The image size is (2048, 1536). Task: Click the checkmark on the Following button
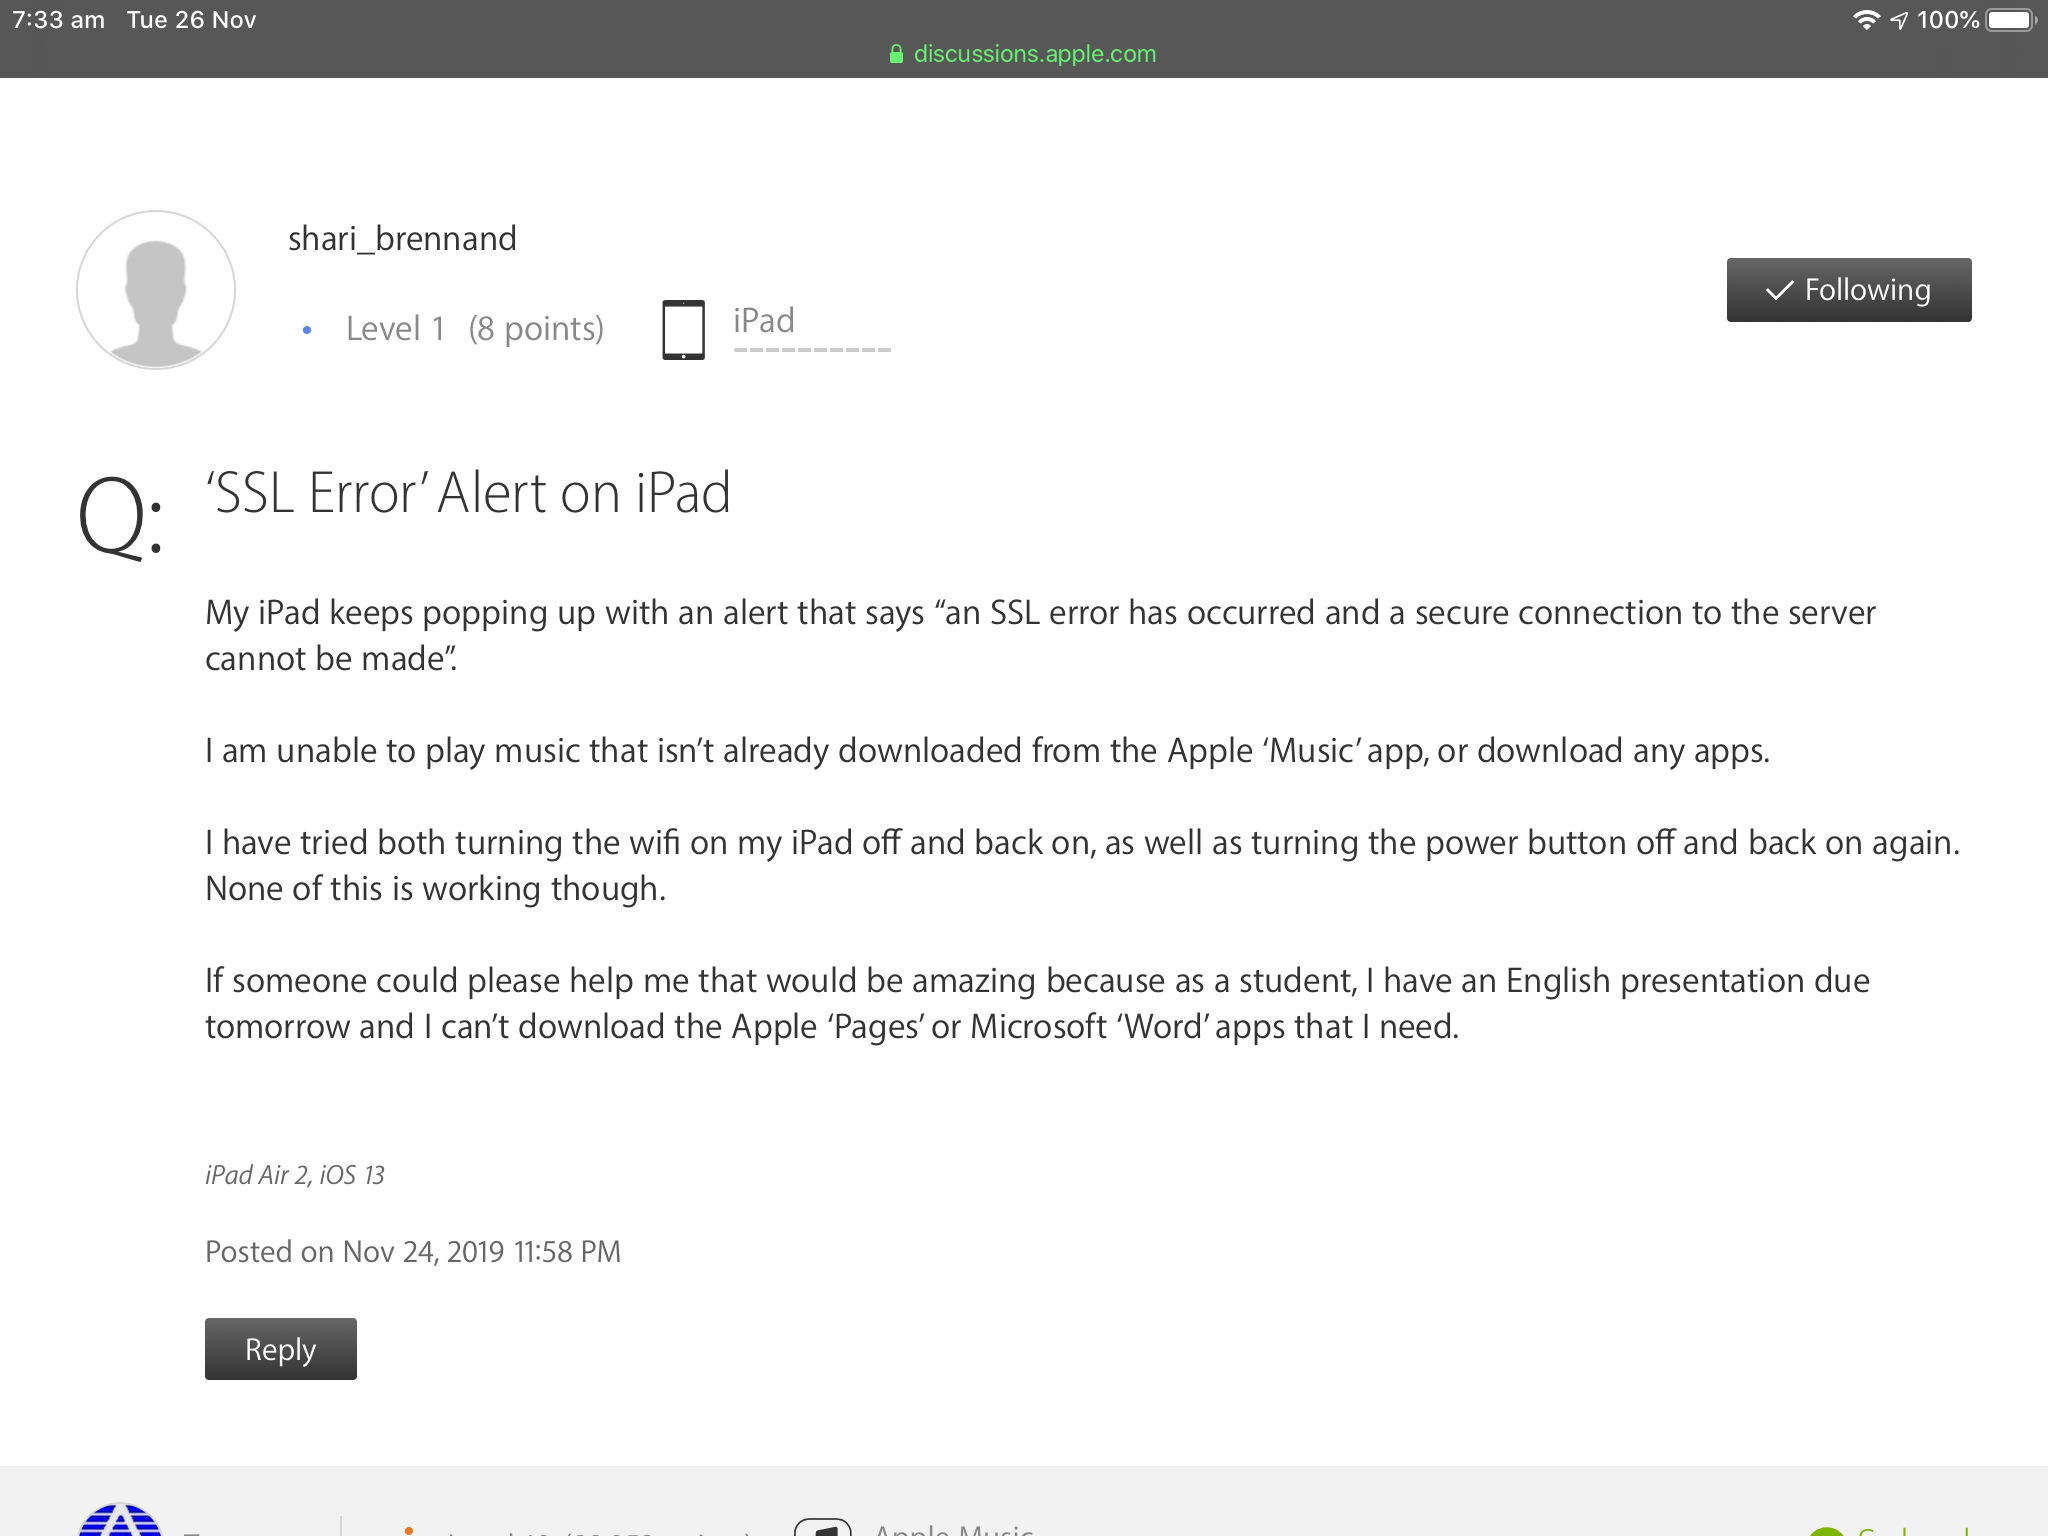coord(1779,290)
